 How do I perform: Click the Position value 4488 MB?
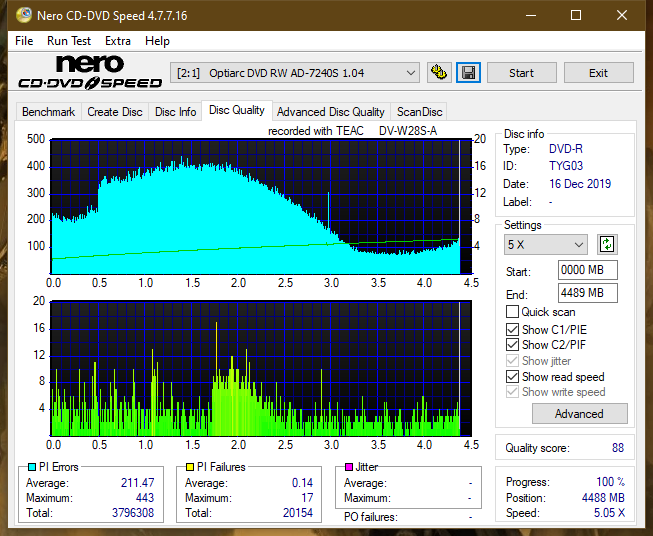click(x=603, y=498)
